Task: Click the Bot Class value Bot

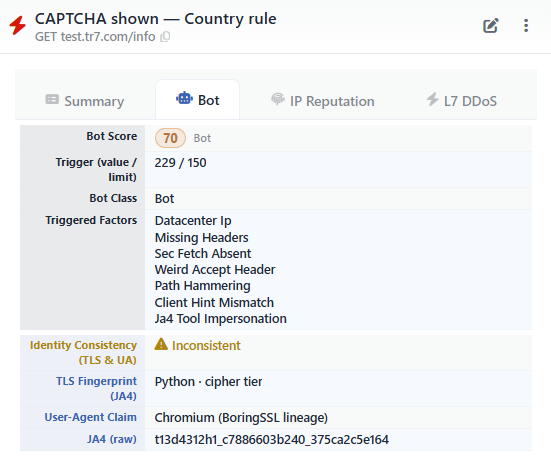Action: (164, 199)
